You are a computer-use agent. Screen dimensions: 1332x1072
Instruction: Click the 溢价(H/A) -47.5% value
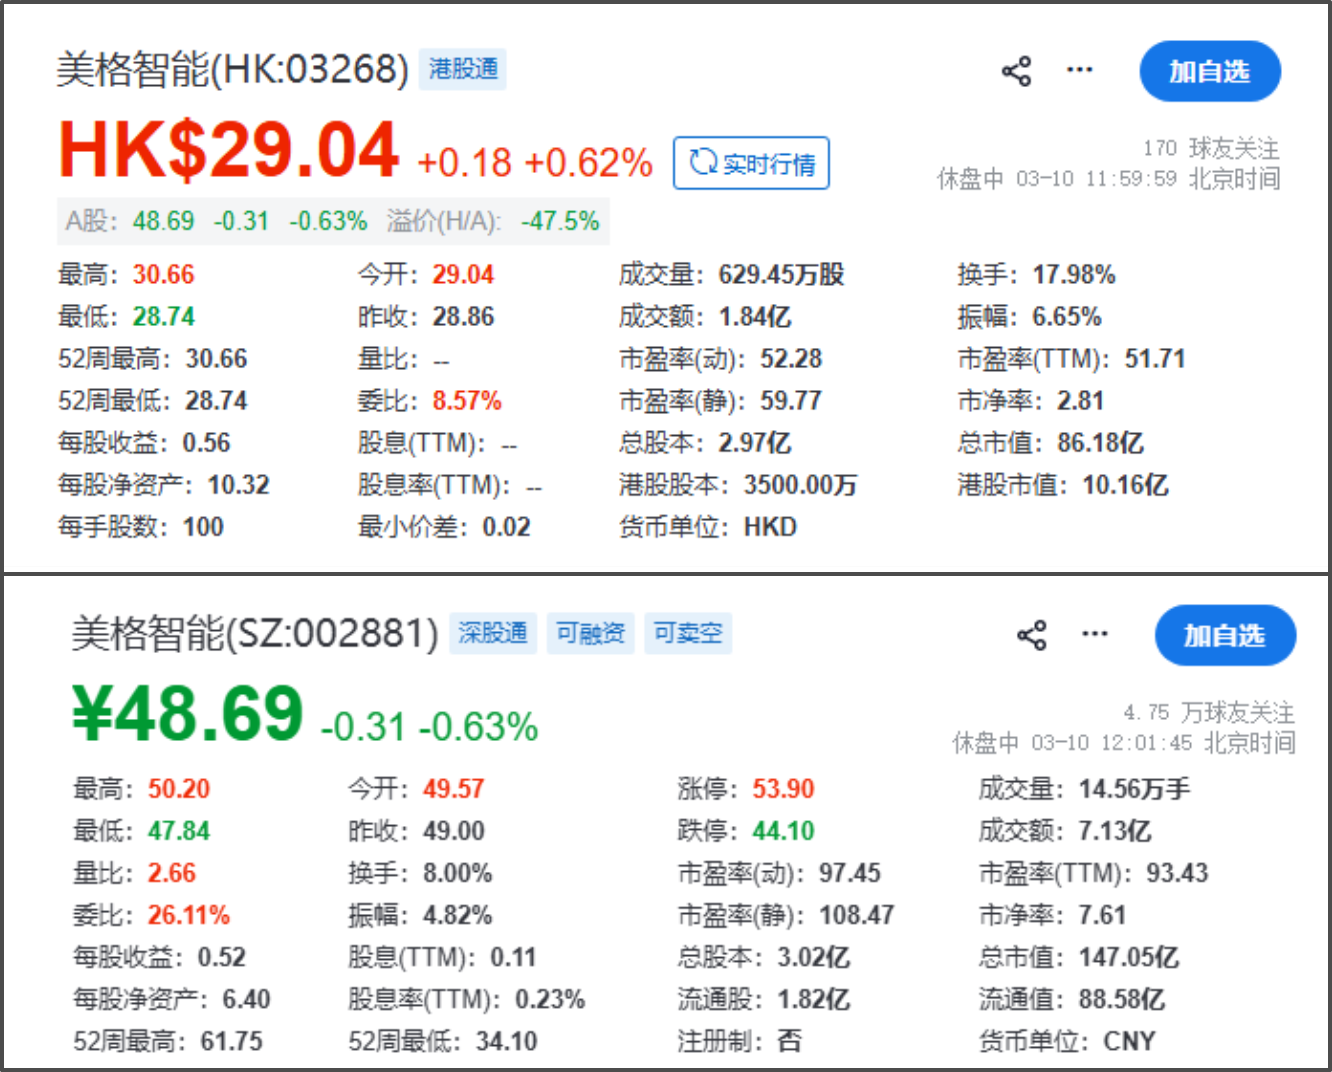(x=559, y=221)
